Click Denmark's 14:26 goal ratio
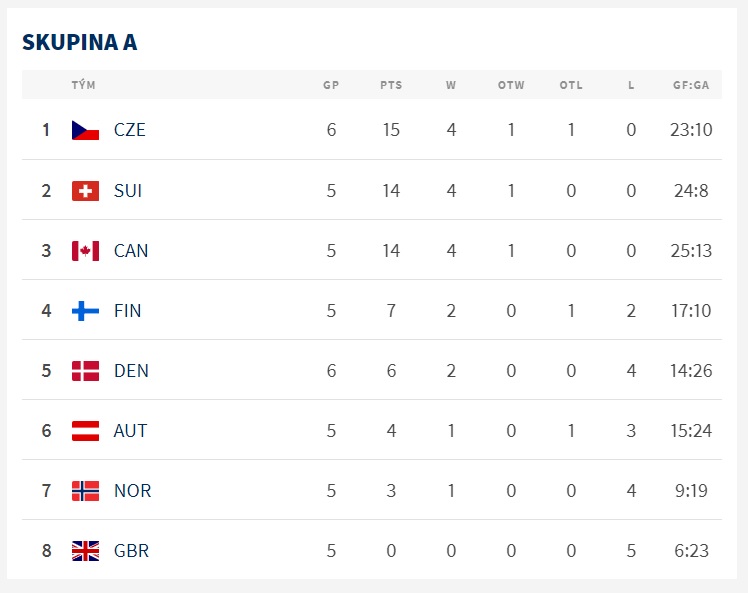The width and height of the screenshot is (748, 593). (x=691, y=371)
